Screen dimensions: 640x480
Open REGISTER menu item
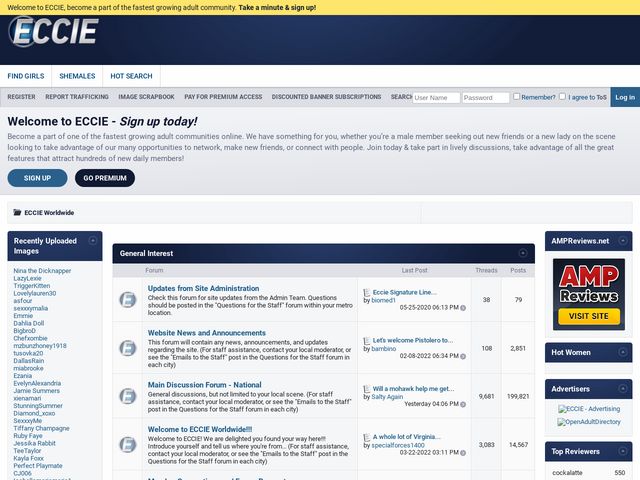click(21, 97)
